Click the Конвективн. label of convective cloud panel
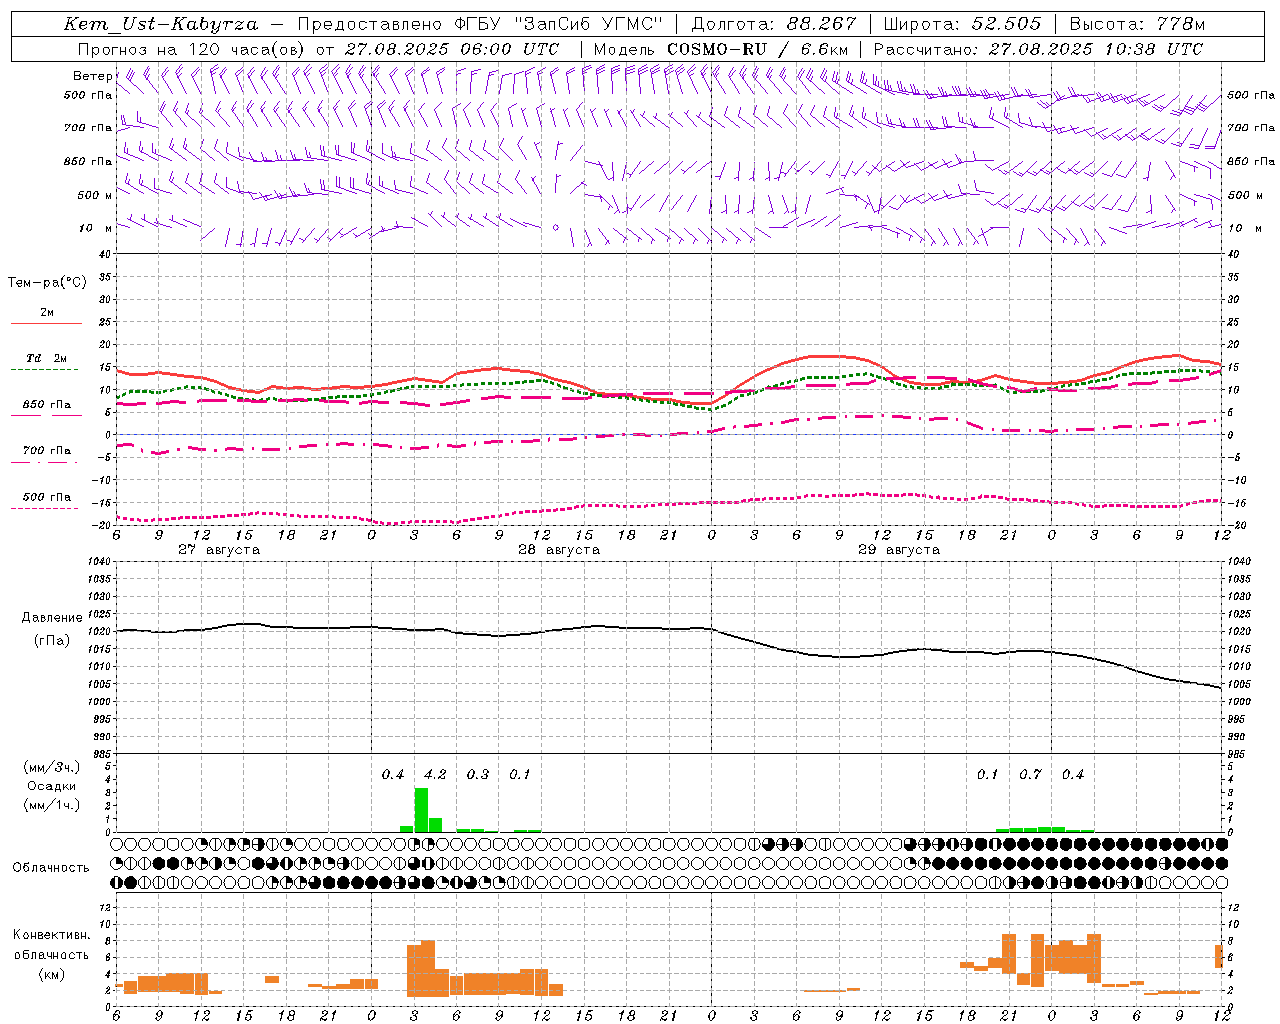Viewport: 1280px width, 1024px height. (52, 935)
